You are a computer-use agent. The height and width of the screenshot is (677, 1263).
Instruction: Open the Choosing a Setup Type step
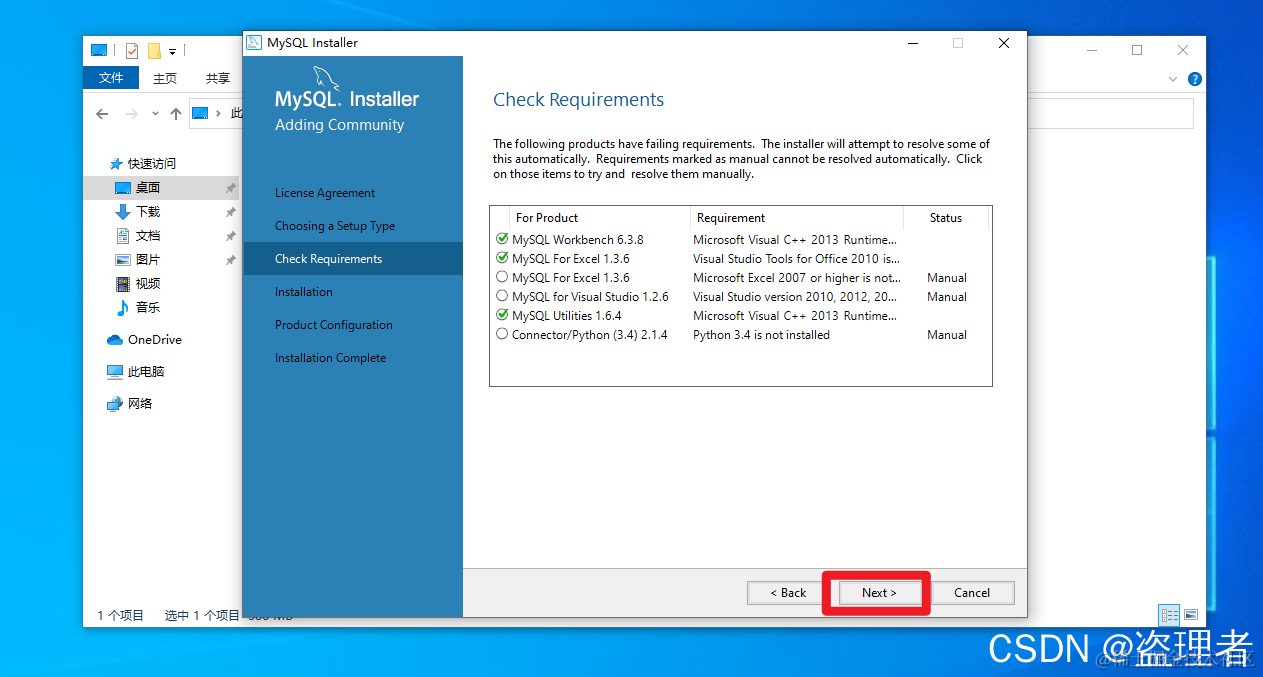click(335, 226)
